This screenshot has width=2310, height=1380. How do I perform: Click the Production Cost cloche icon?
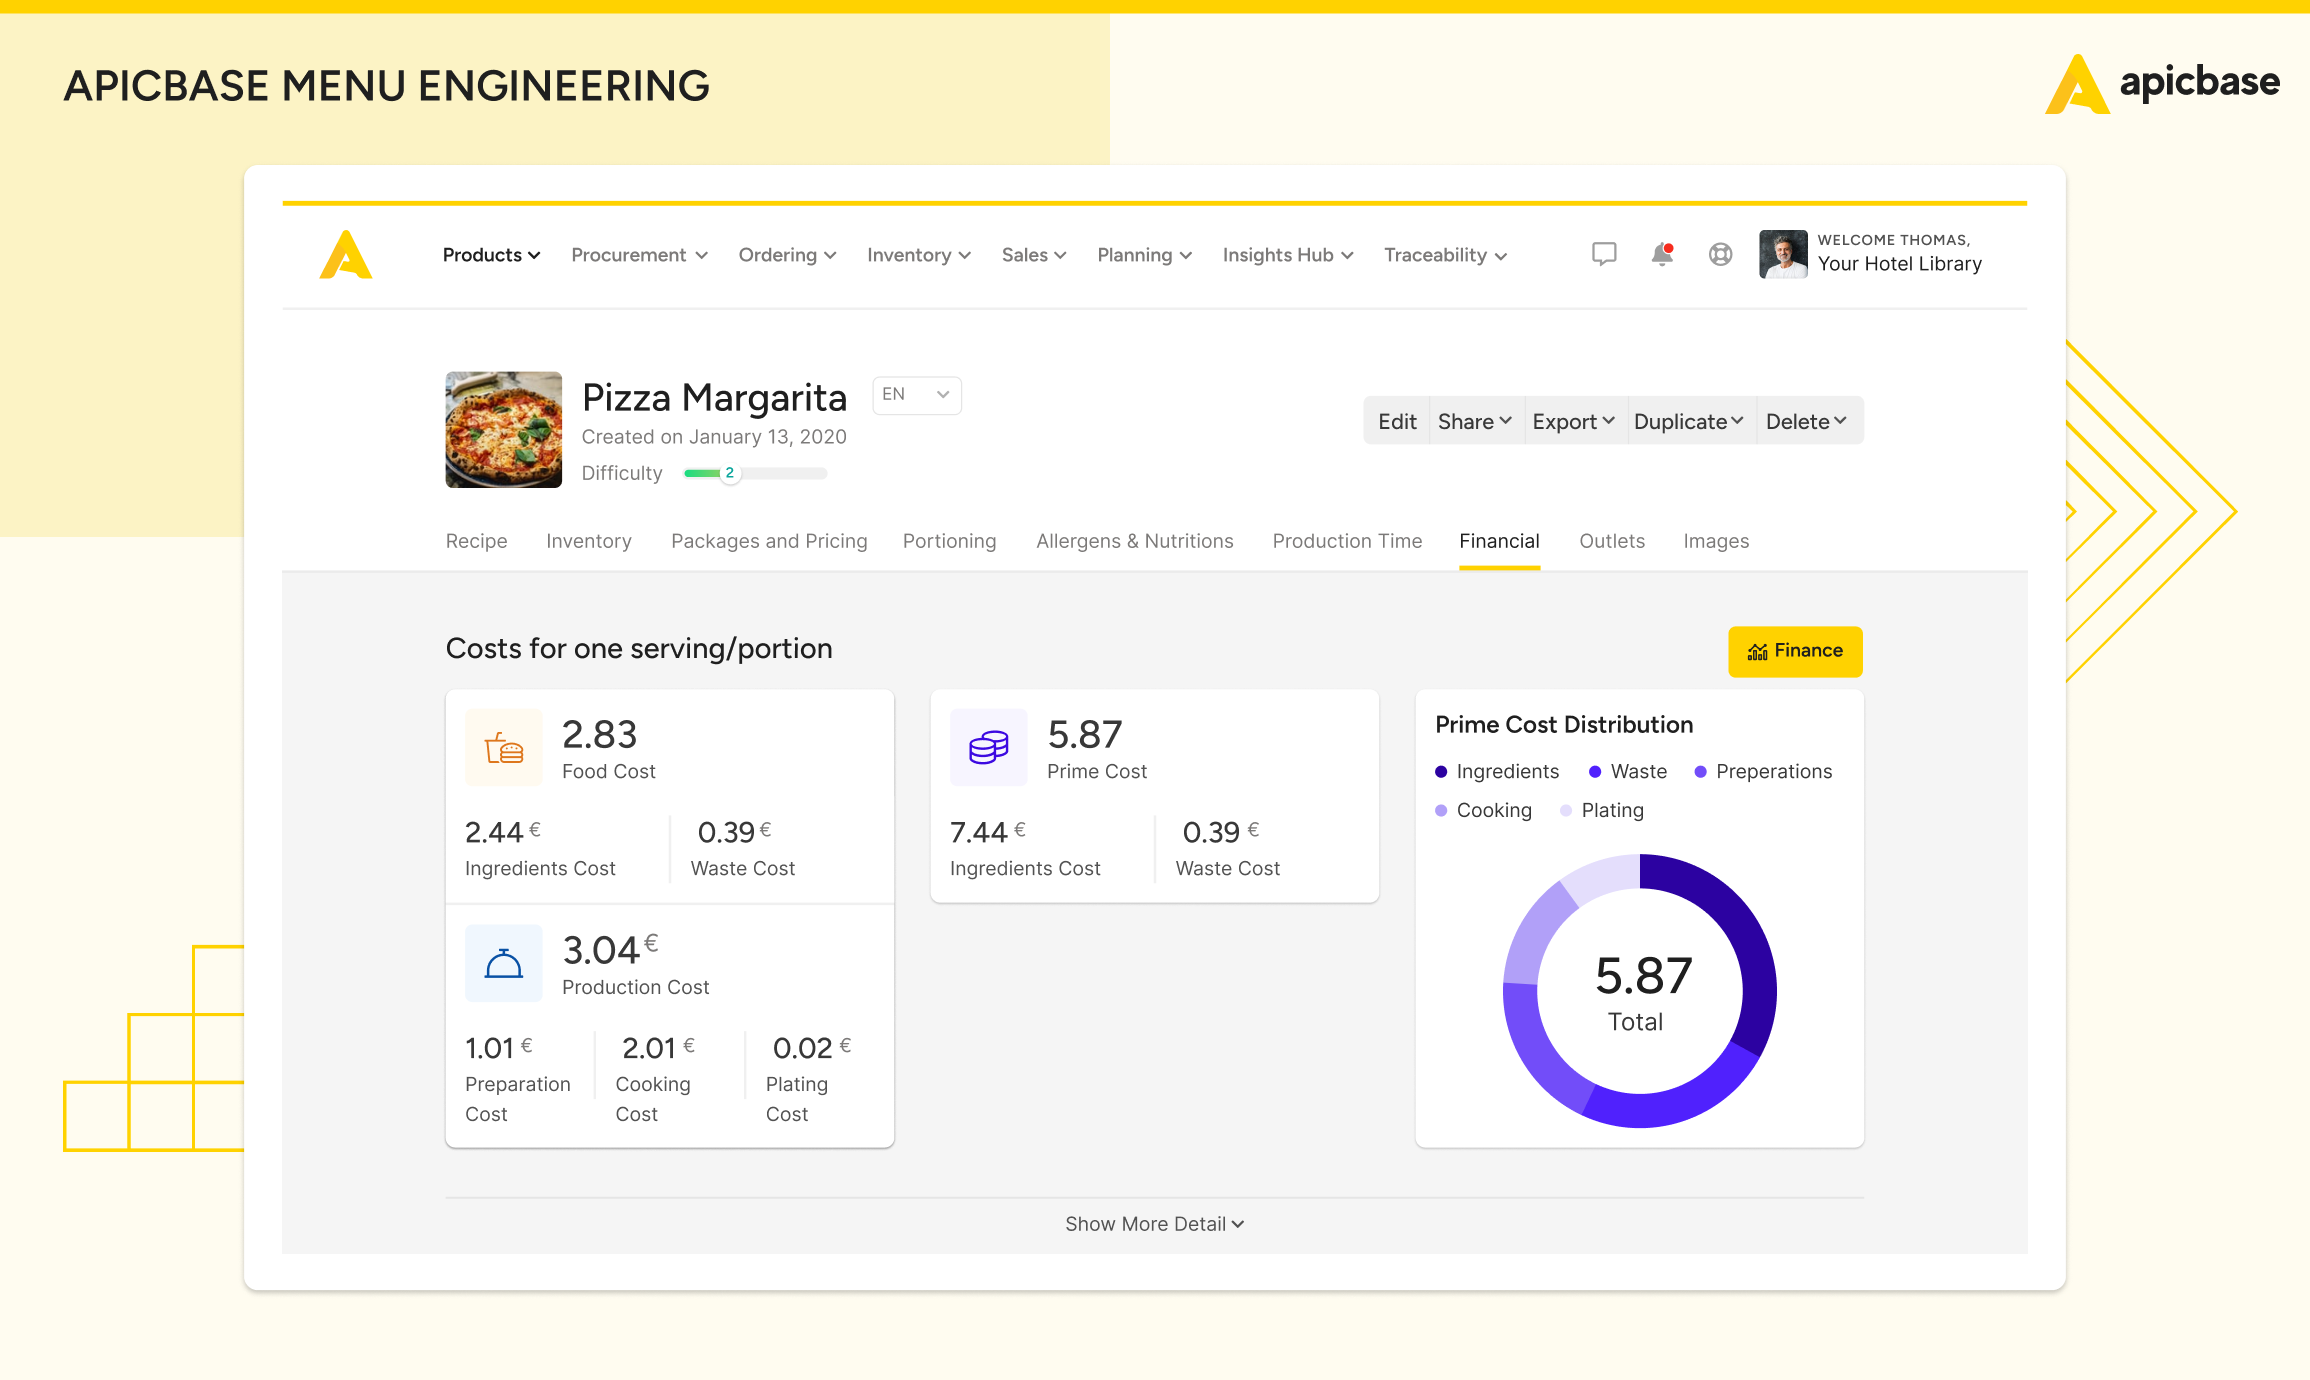(503, 963)
